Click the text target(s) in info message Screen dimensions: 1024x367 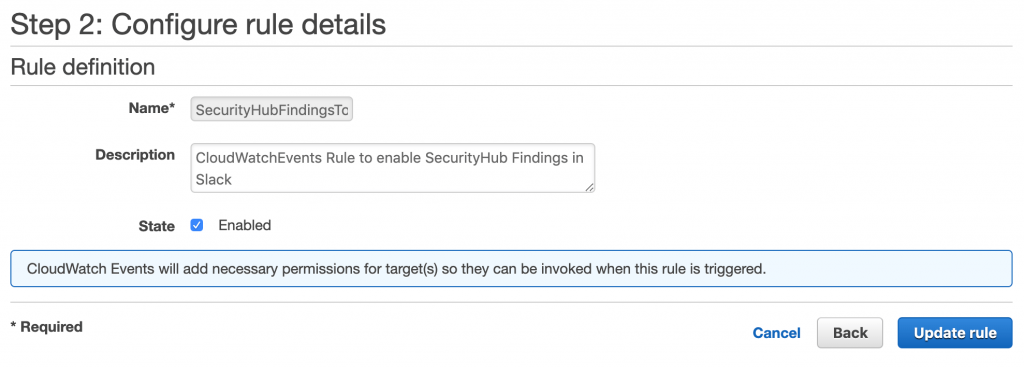[409, 269]
